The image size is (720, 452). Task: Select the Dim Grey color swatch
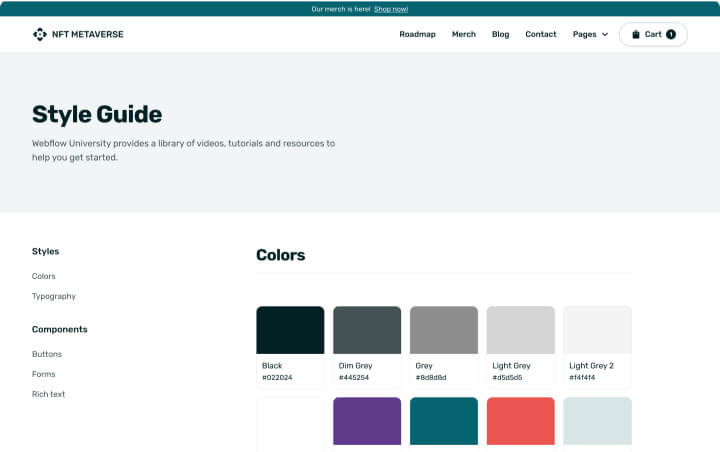(367, 346)
